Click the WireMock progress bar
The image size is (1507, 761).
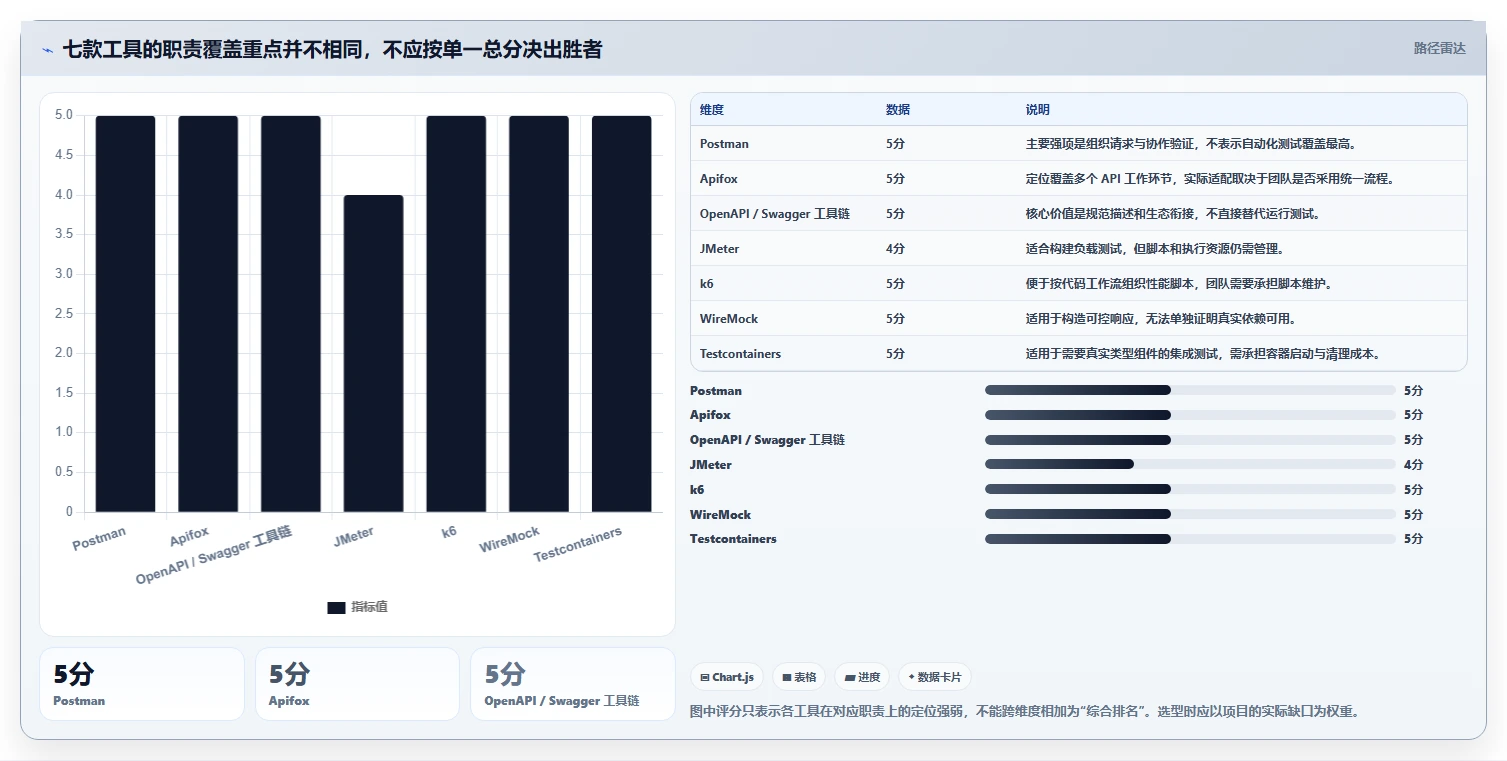(1190, 514)
